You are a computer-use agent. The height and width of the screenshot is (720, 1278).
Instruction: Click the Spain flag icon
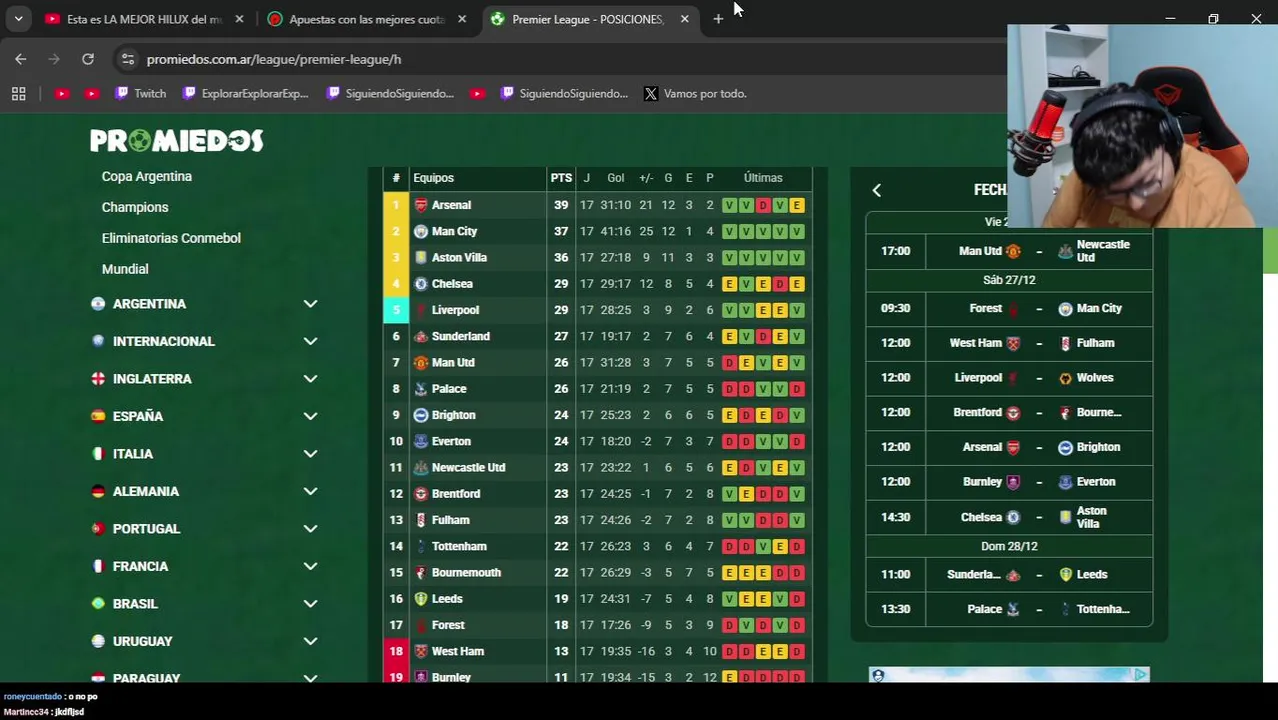pos(98,416)
